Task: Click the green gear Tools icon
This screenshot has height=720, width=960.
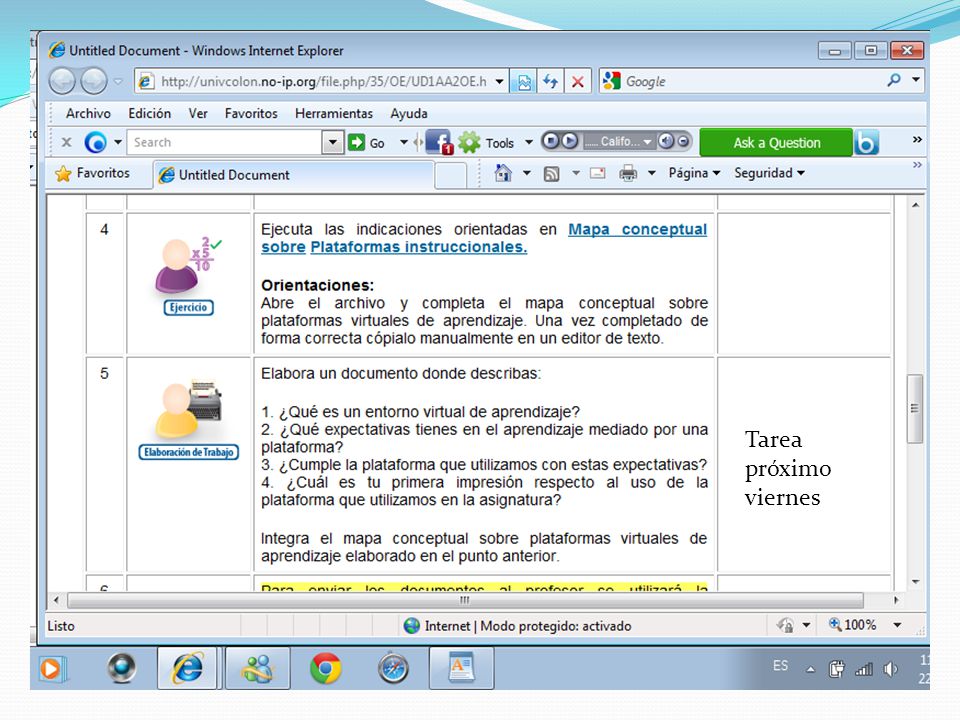Action: [x=470, y=142]
